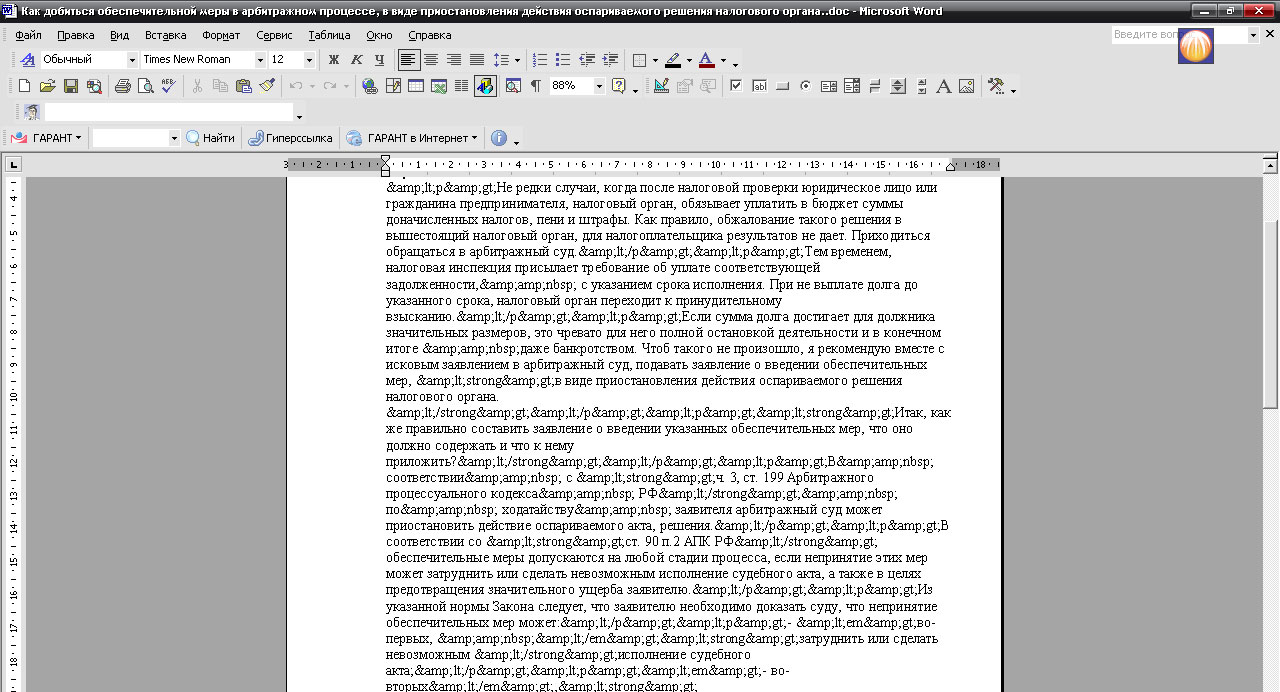
Task: Open the Формат menu
Action: click(x=221, y=35)
